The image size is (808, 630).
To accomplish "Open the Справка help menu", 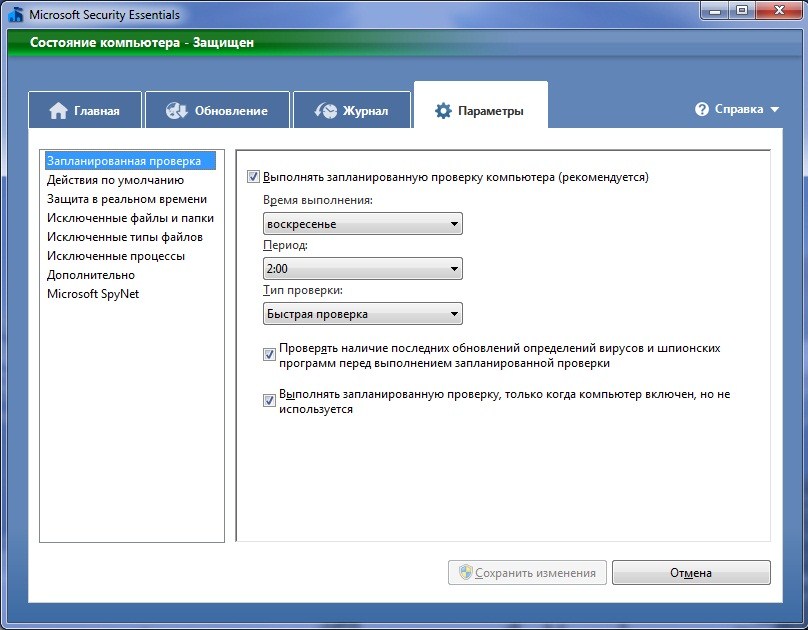I will [x=737, y=109].
